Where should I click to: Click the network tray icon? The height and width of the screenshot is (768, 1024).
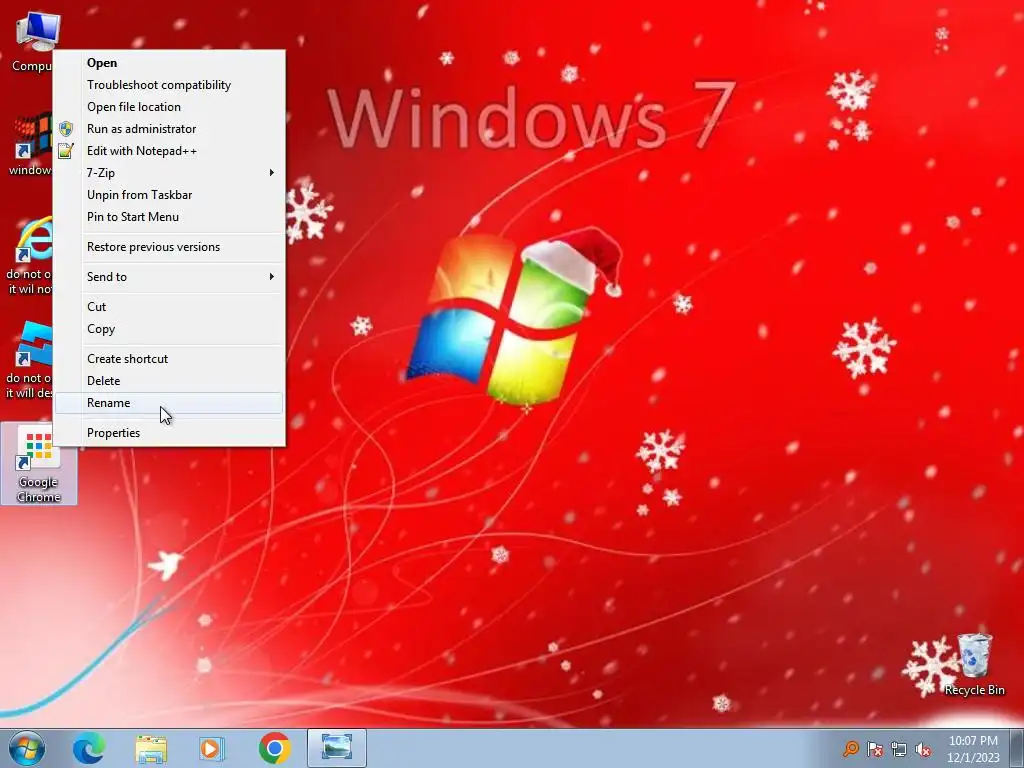pyautogui.click(x=899, y=749)
